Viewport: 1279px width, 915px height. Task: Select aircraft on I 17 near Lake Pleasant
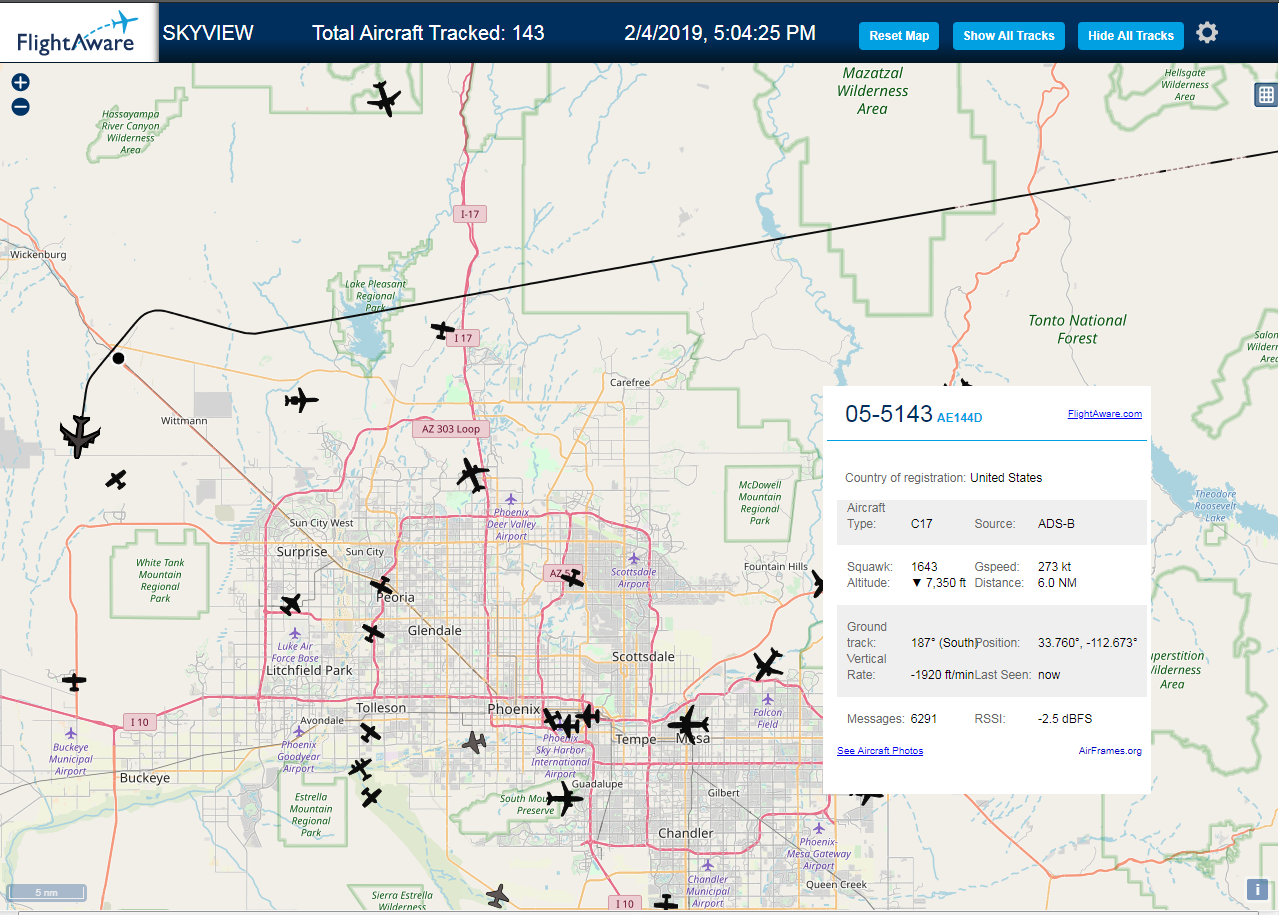point(443,329)
